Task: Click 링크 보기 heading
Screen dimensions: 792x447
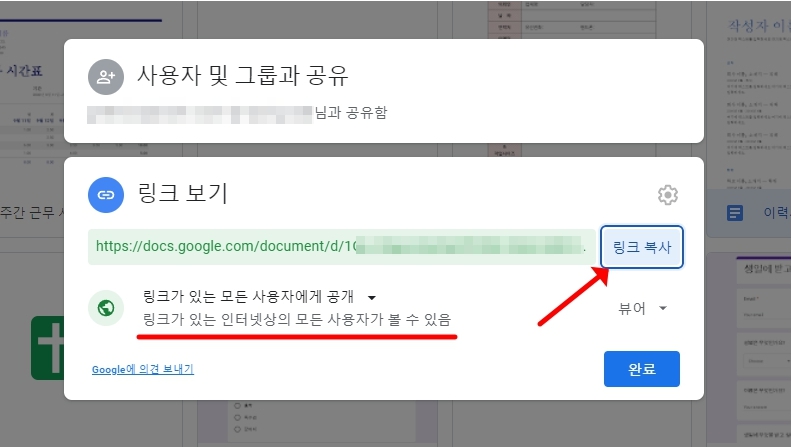Action: [x=183, y=193]
